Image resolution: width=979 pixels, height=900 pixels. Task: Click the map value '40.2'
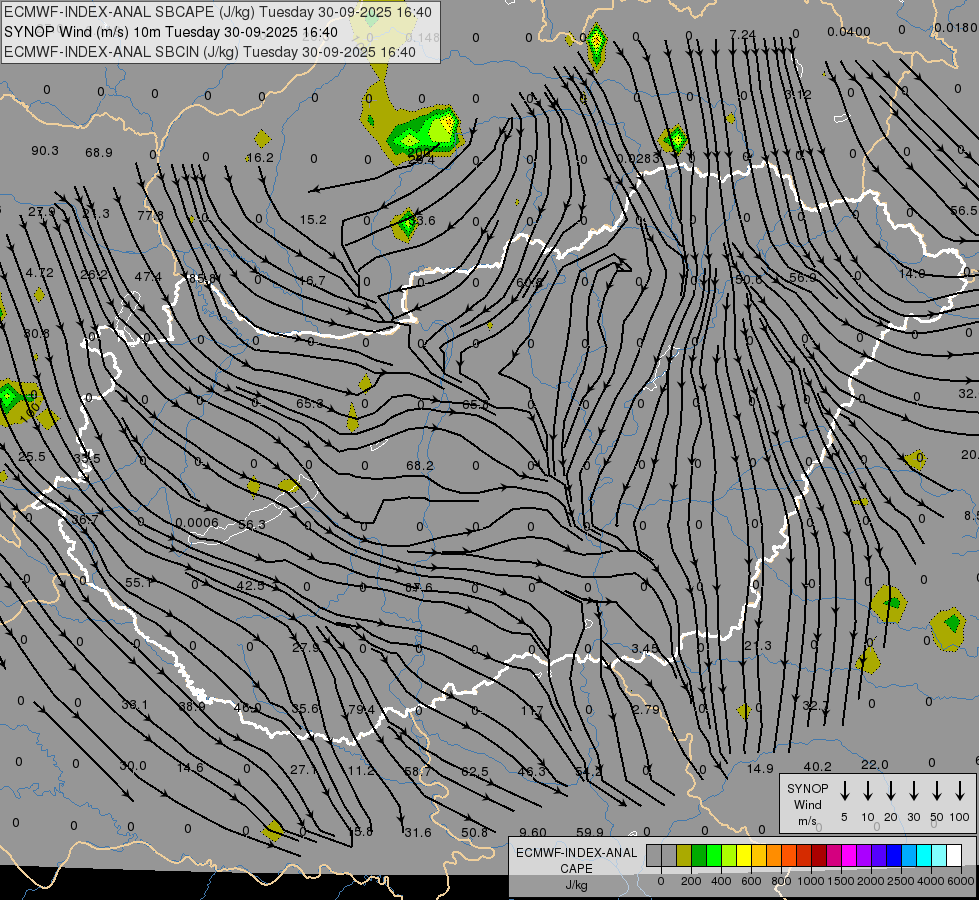(817, 766)
